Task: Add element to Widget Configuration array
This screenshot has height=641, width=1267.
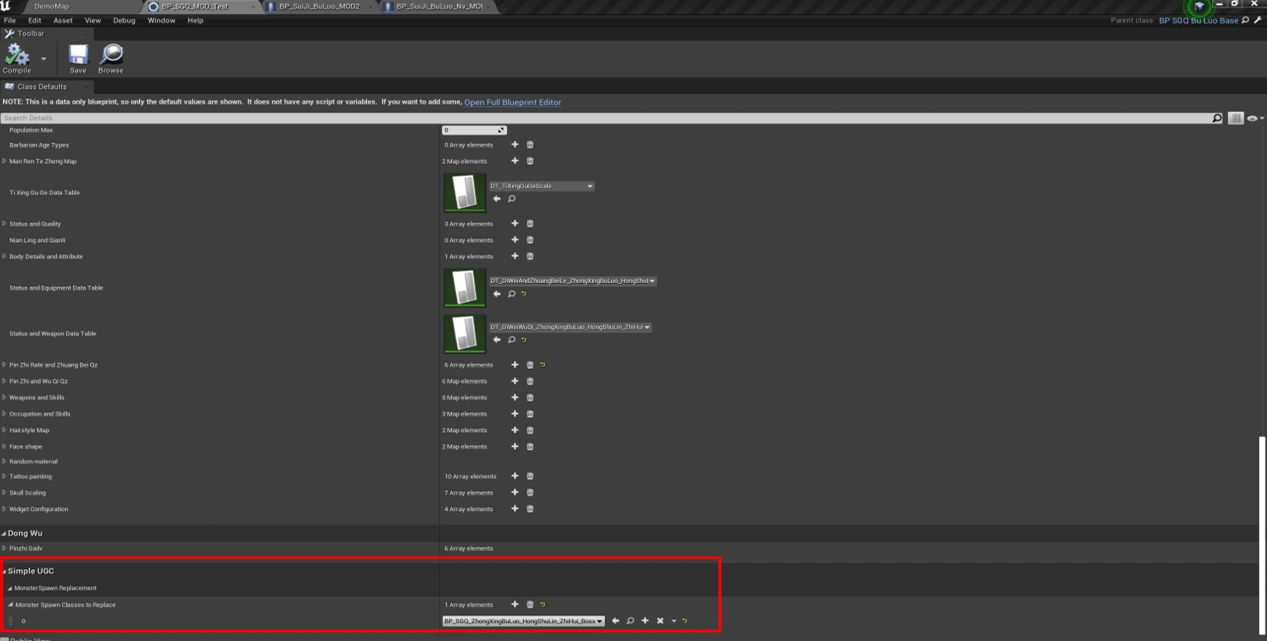Action: (x=515, y=509)
